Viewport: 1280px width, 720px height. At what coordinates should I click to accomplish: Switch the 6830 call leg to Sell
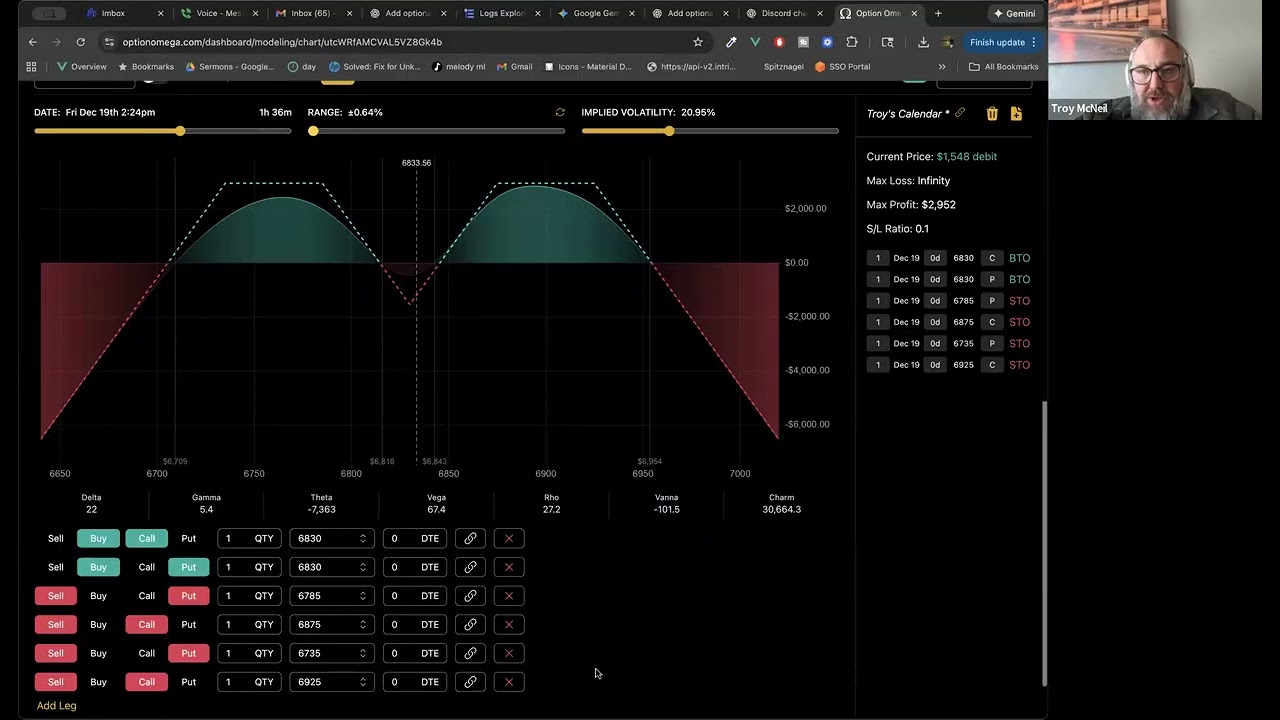56,538
